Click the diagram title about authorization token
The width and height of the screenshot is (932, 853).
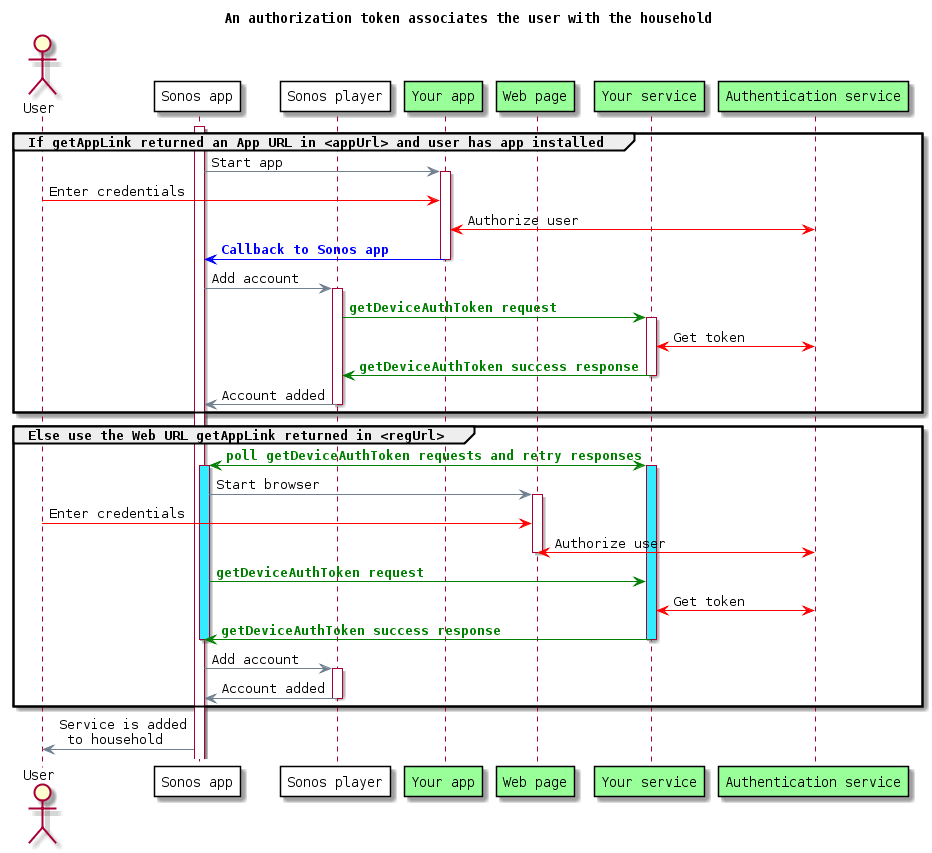pos(468,18)
